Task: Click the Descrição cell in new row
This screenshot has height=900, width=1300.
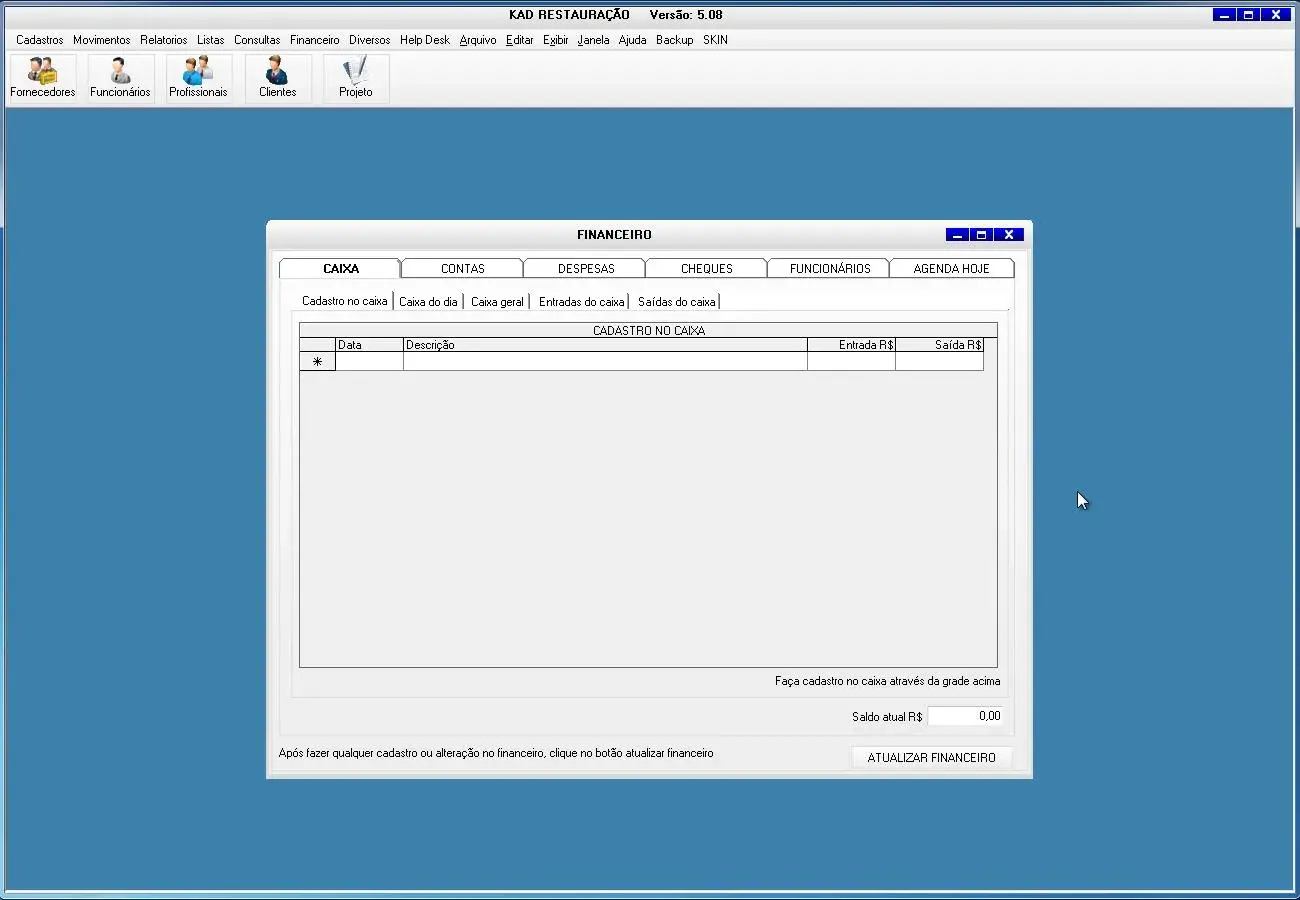Action: pyautogui.click(x=606, y=361)
